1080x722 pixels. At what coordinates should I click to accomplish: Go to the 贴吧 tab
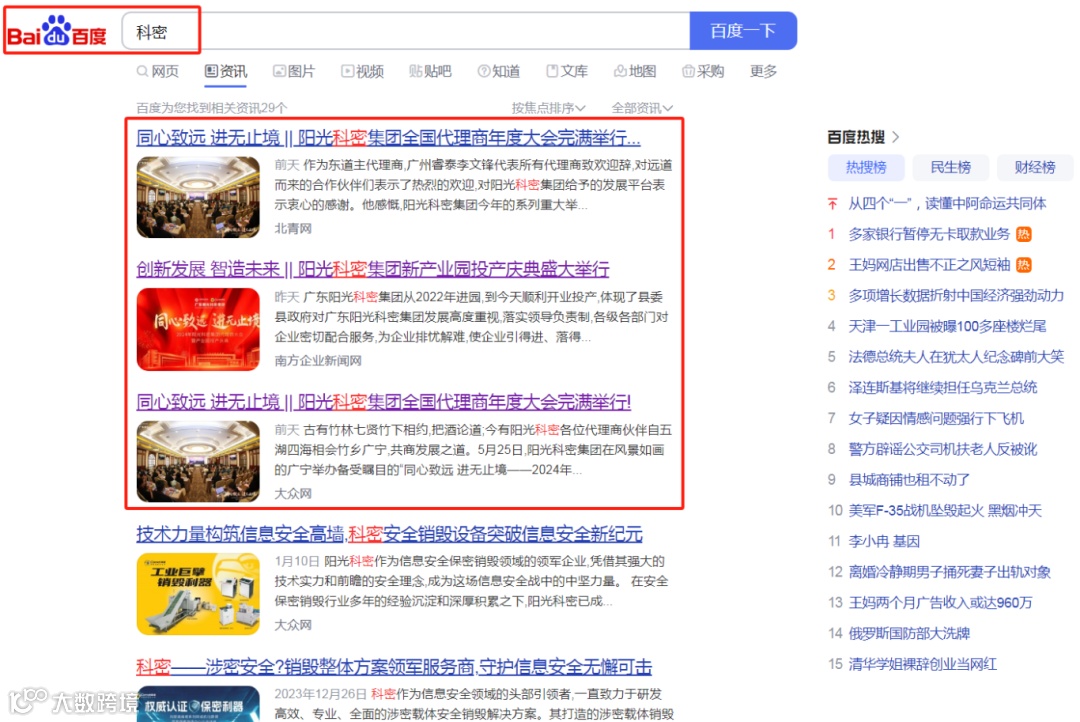click(x=430, y=71)
